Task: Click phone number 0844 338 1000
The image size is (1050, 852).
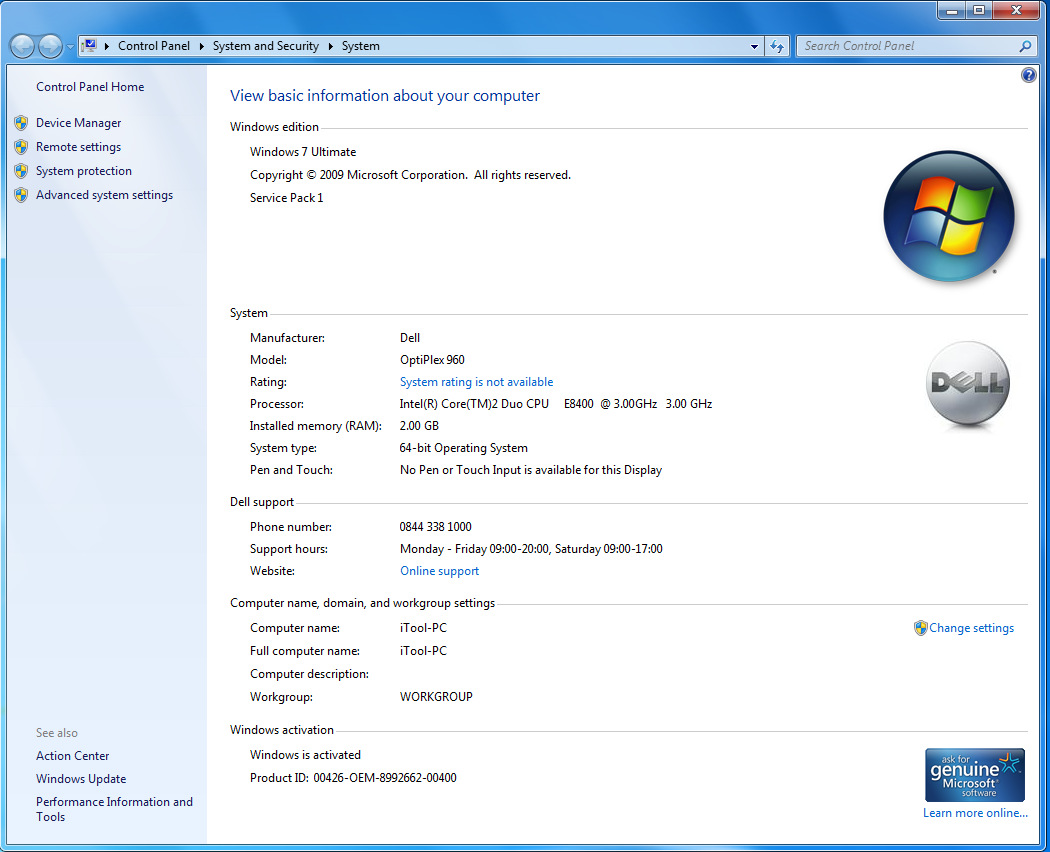Action: tap(435, 526)
